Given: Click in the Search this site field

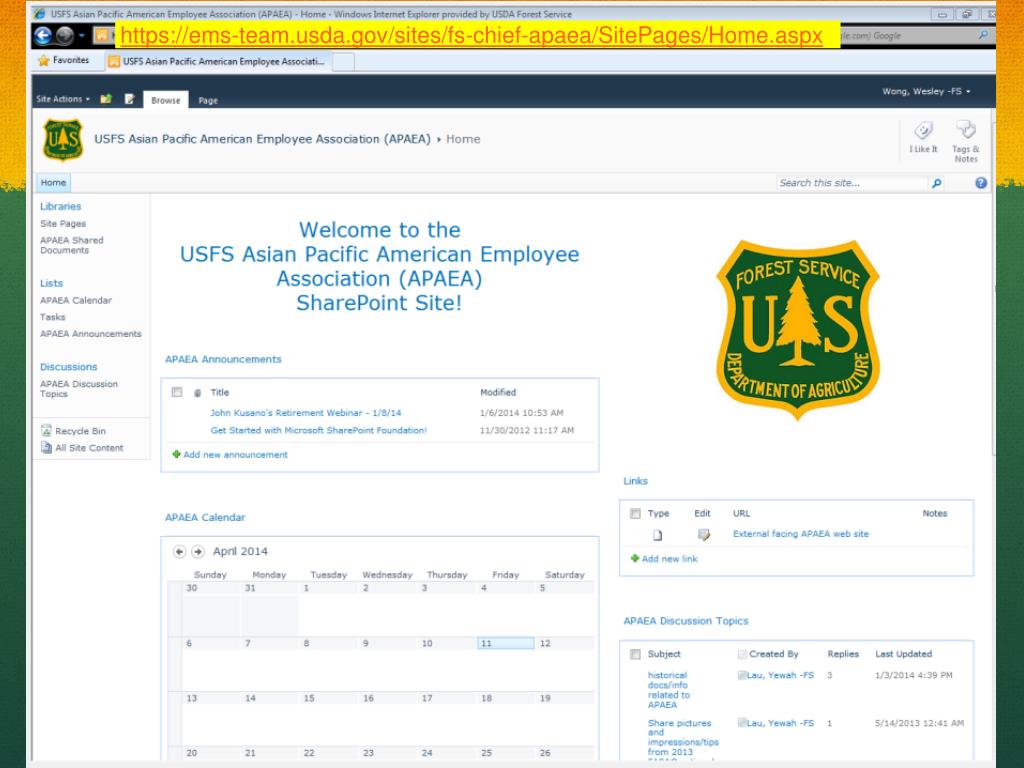Looking at the screenshot, I should click(x=852, y=184).
